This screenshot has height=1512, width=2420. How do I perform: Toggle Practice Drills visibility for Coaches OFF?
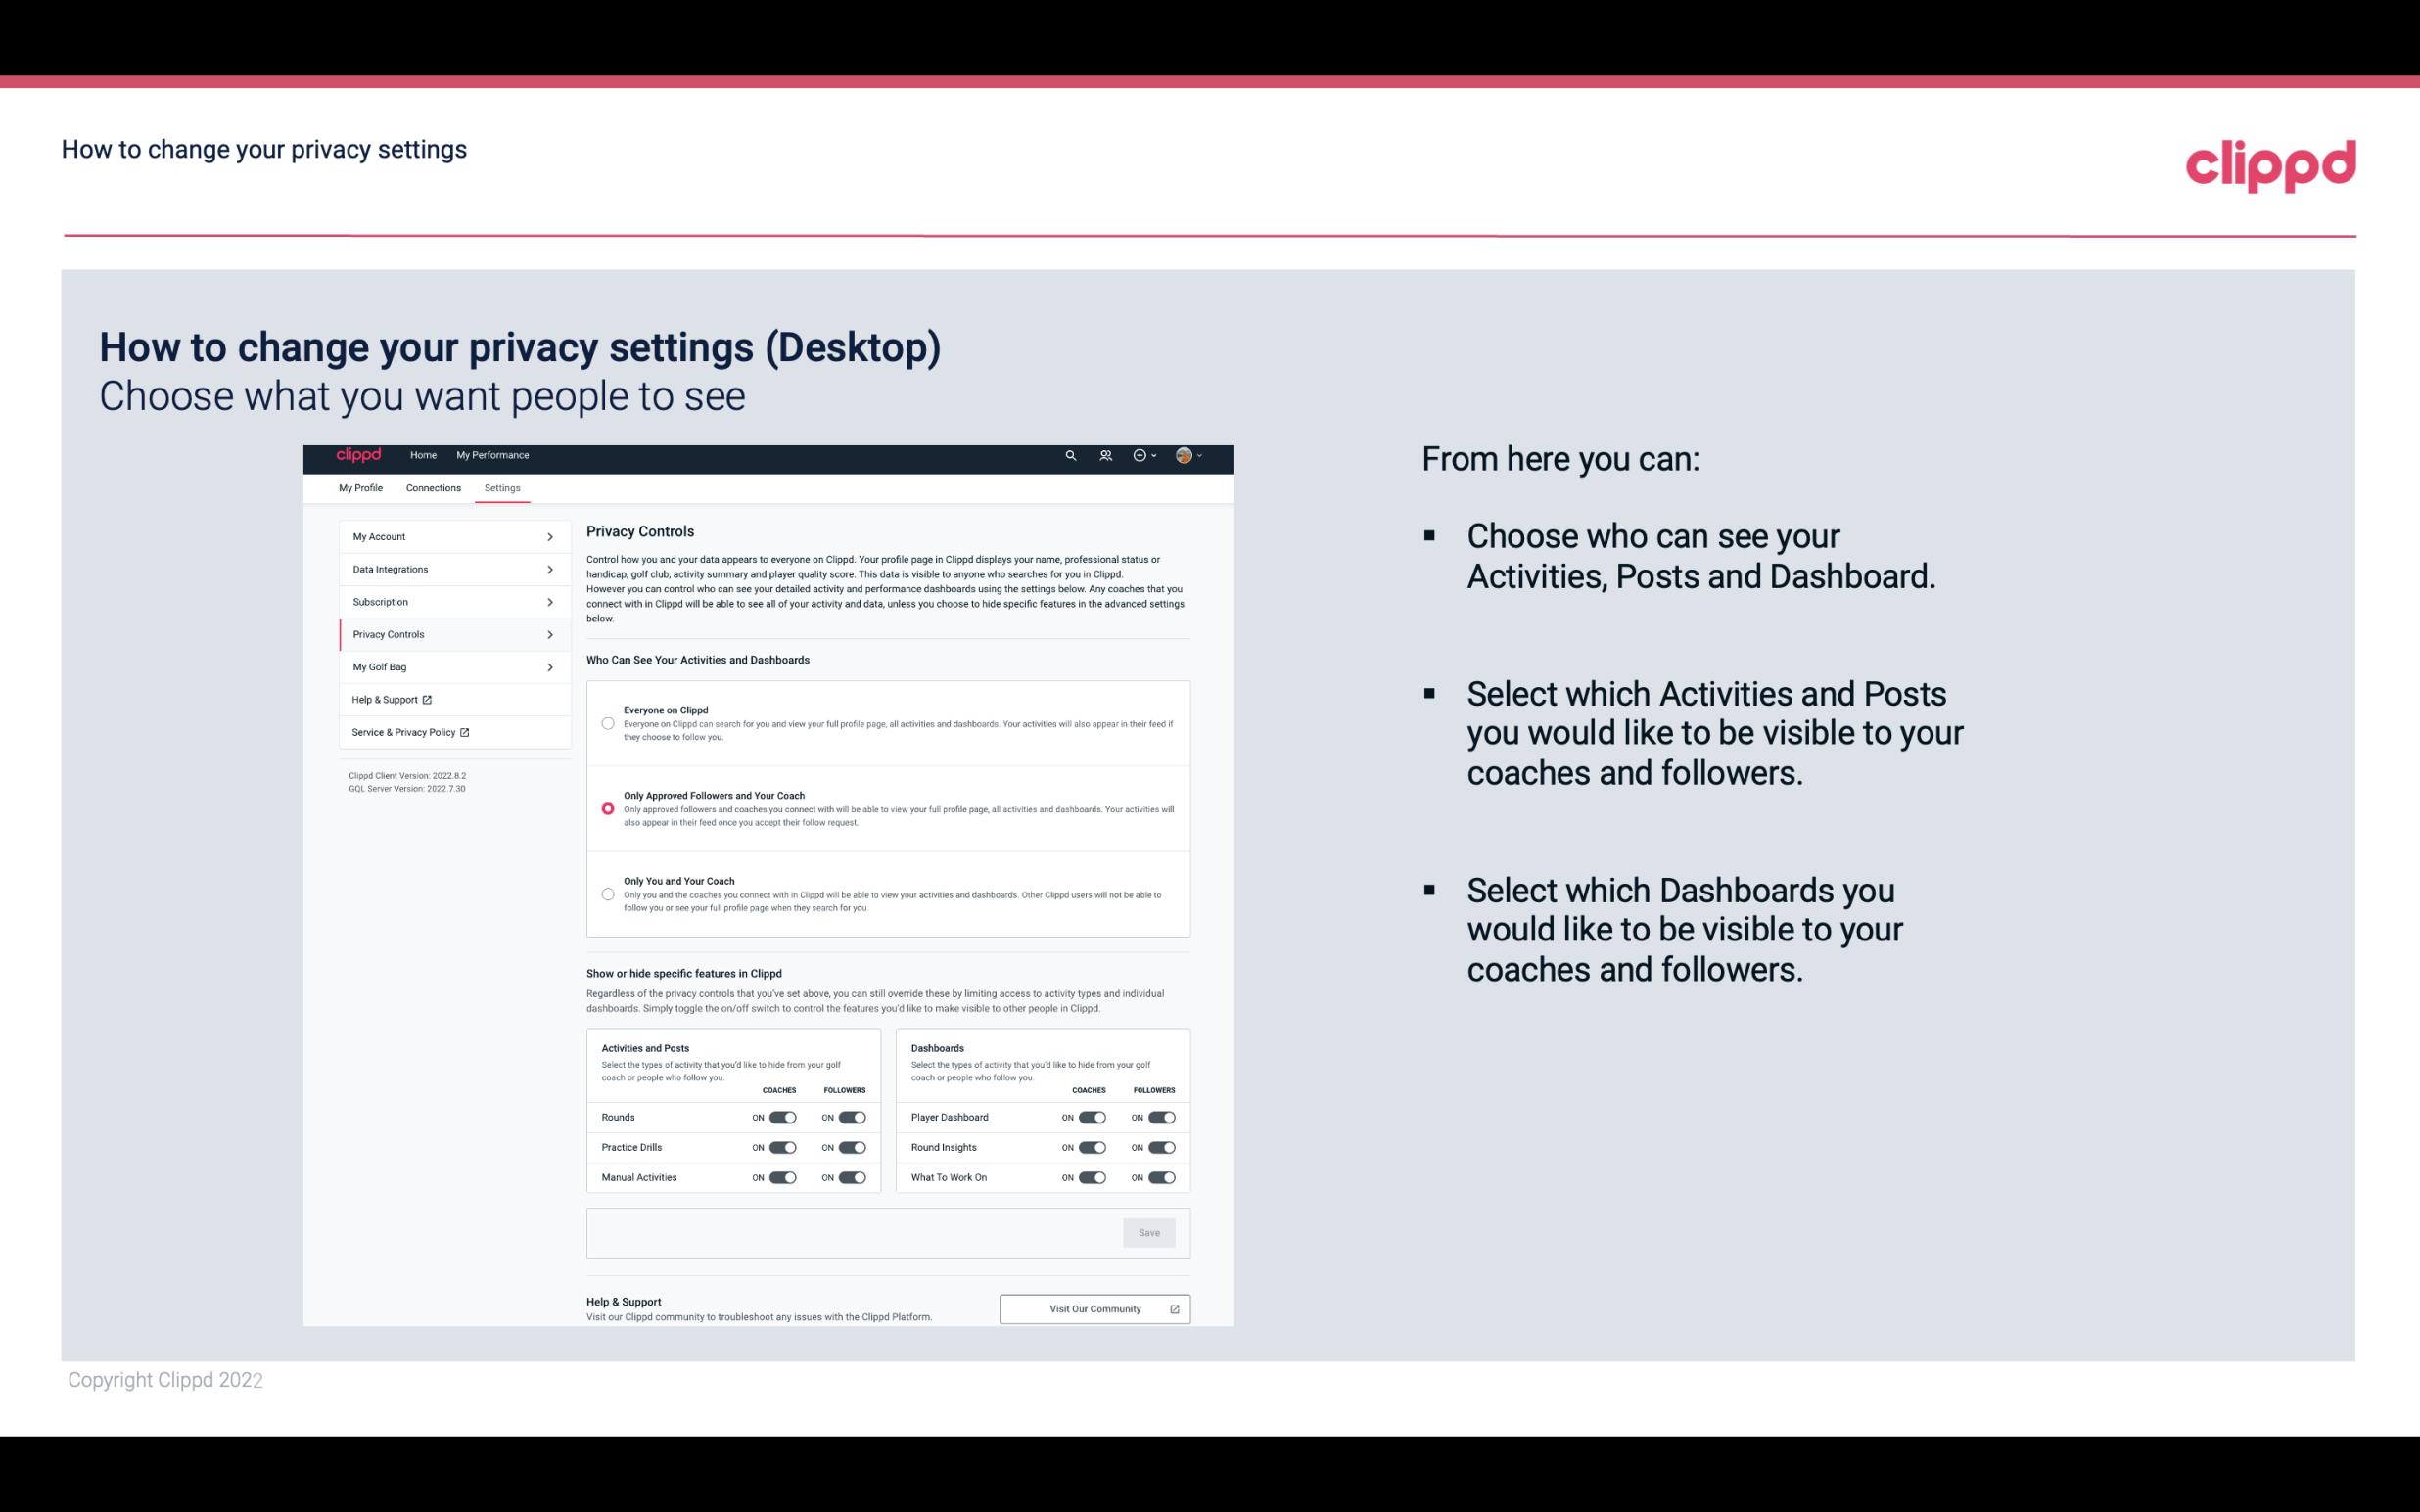782,1148
